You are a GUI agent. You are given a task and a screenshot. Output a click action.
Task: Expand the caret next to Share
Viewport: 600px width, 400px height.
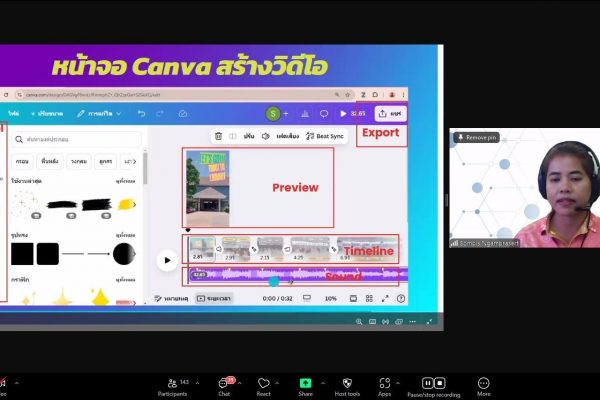coord(323,383)
